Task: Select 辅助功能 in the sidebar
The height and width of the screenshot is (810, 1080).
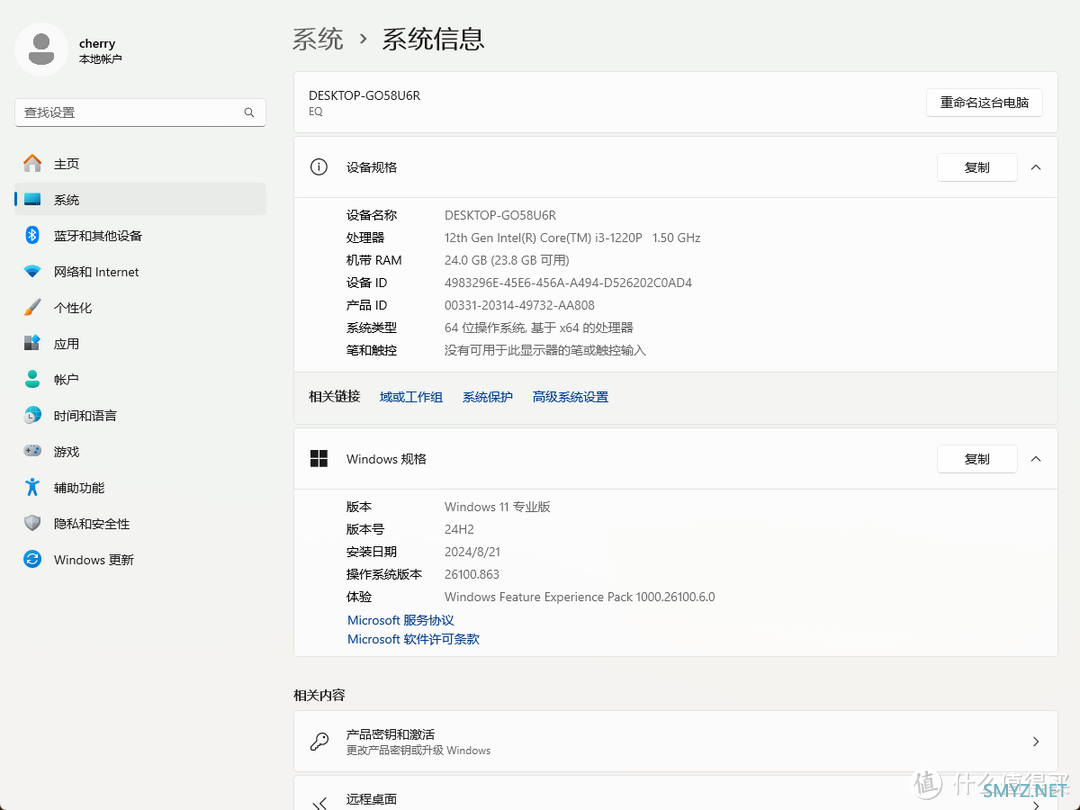Action: 140,487
